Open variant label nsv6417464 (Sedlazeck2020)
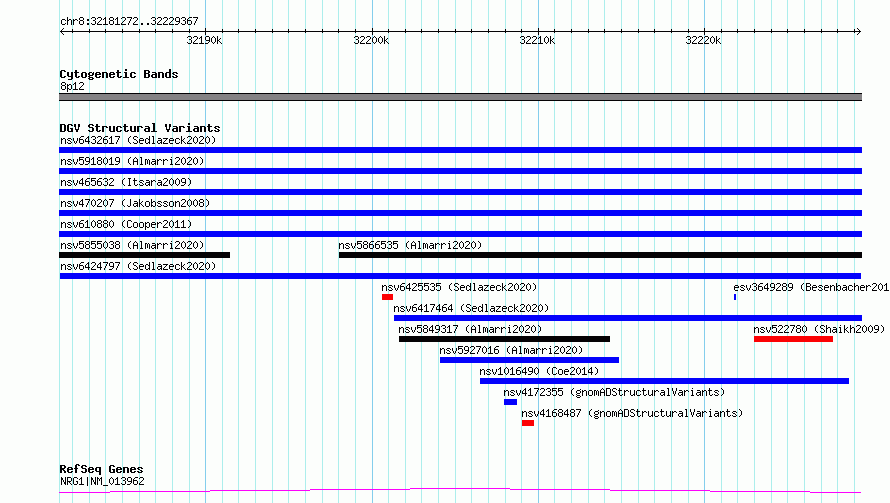The image size is (890, 503). [x=471, y=308]
